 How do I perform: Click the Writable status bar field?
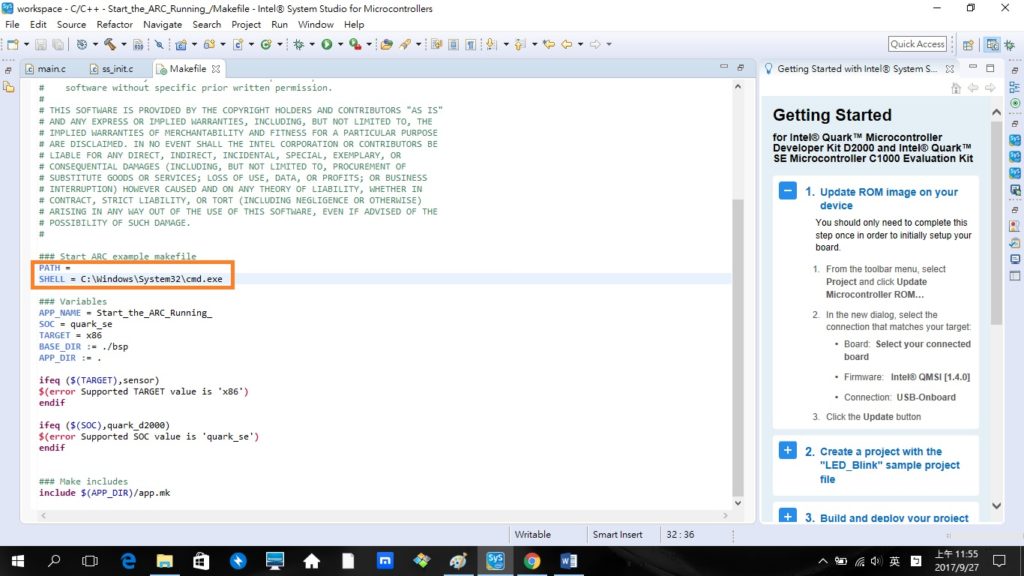(x=532, y=534)
